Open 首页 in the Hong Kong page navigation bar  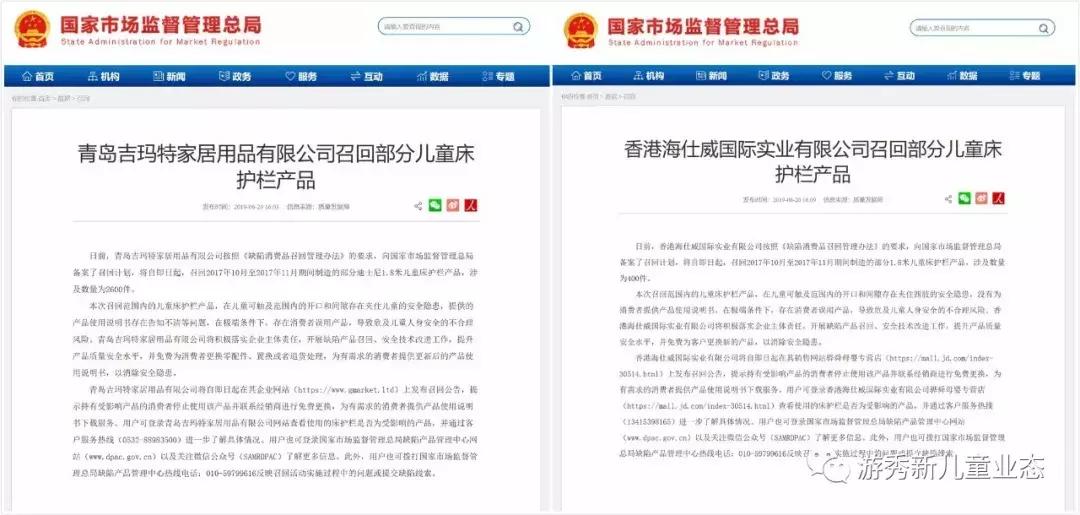pyautogui.click(x=586, y=76)
